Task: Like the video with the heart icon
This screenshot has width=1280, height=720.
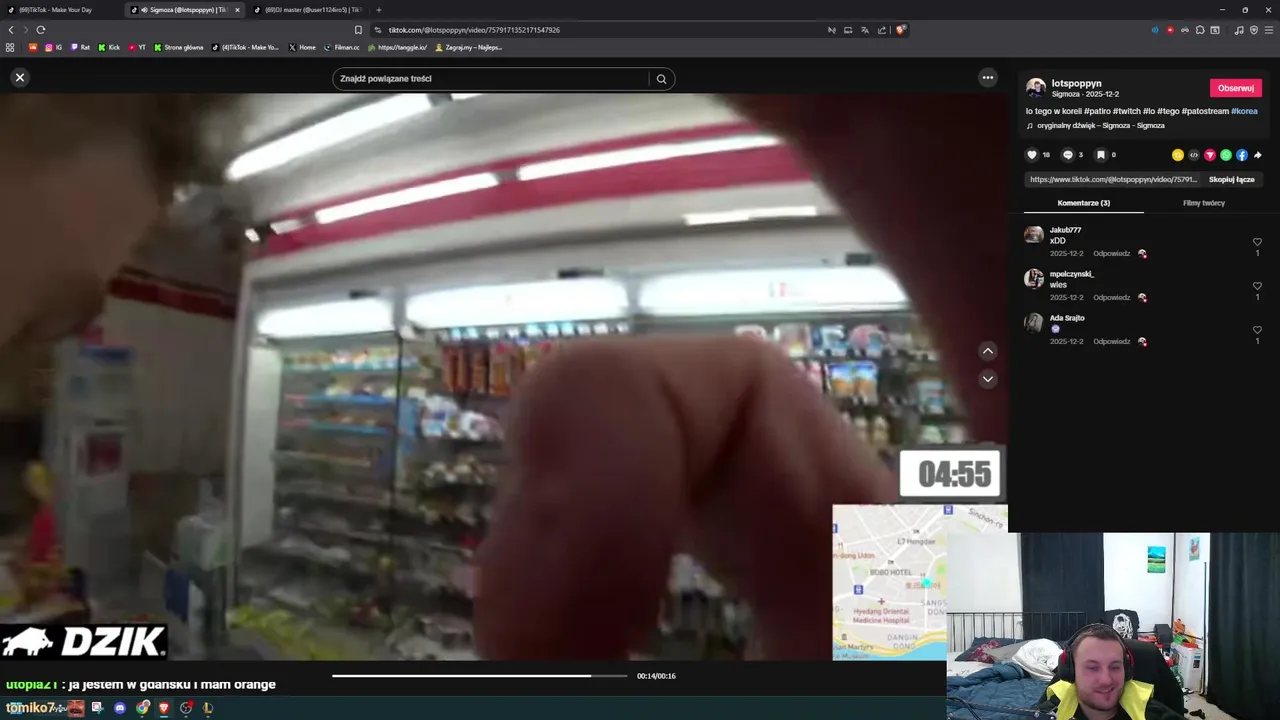Action: tap(1032, 155)
